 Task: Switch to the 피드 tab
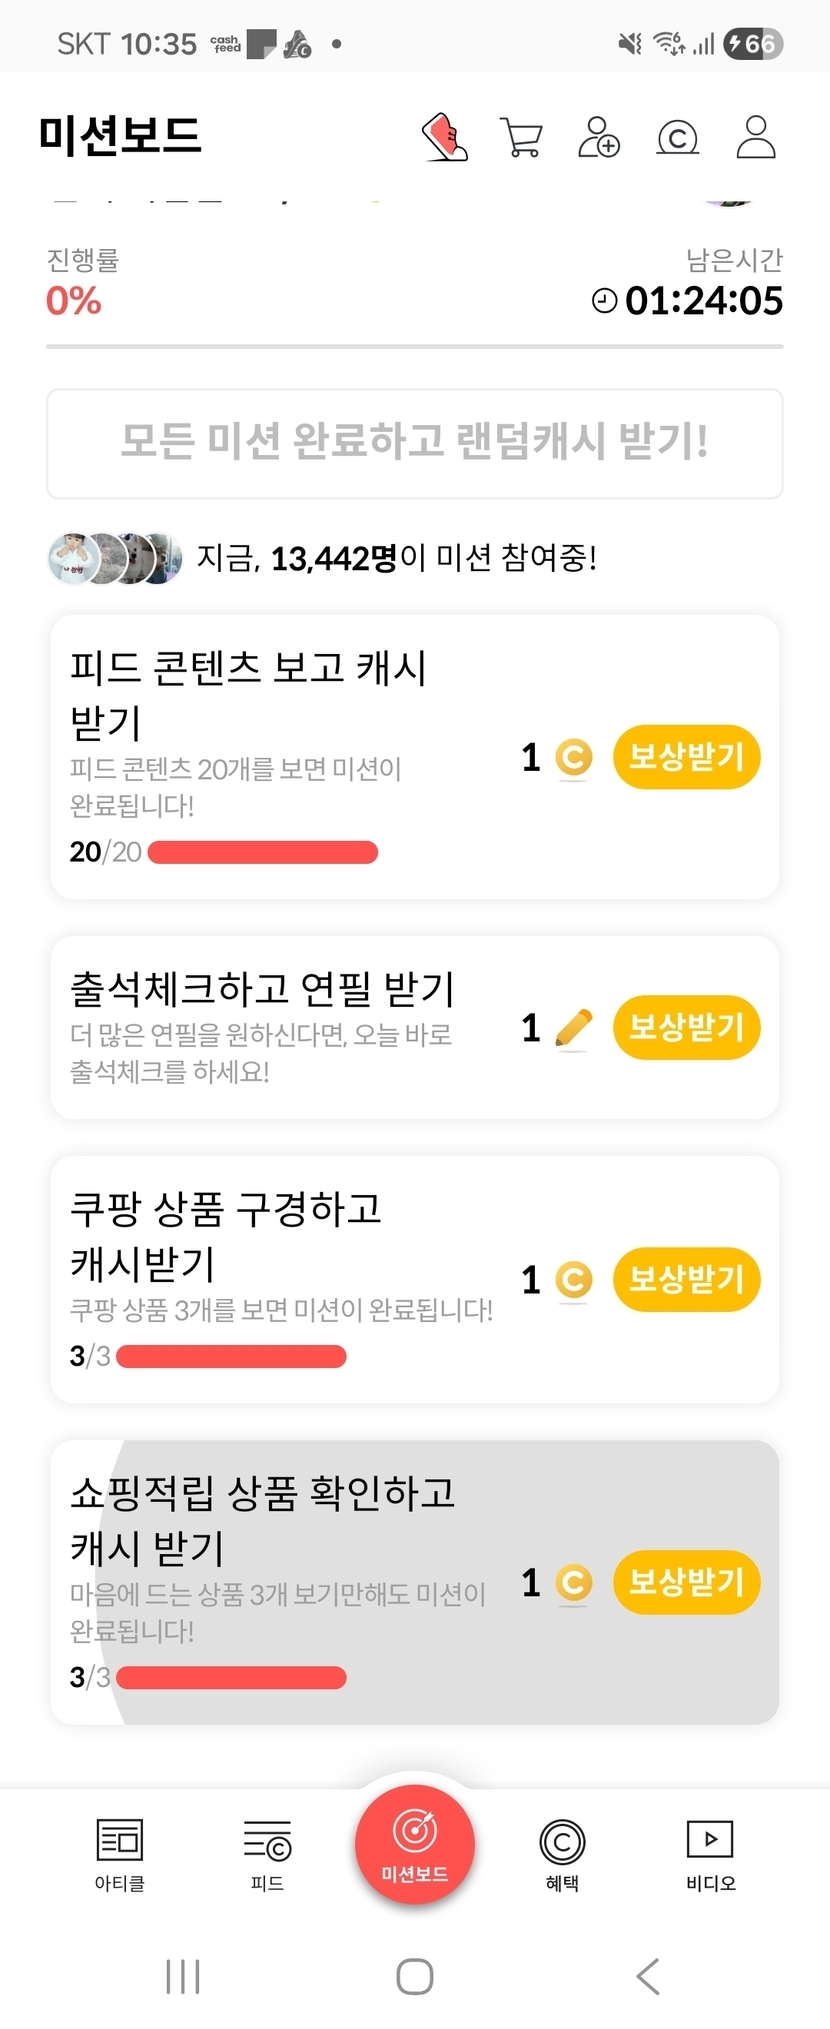267,1853
